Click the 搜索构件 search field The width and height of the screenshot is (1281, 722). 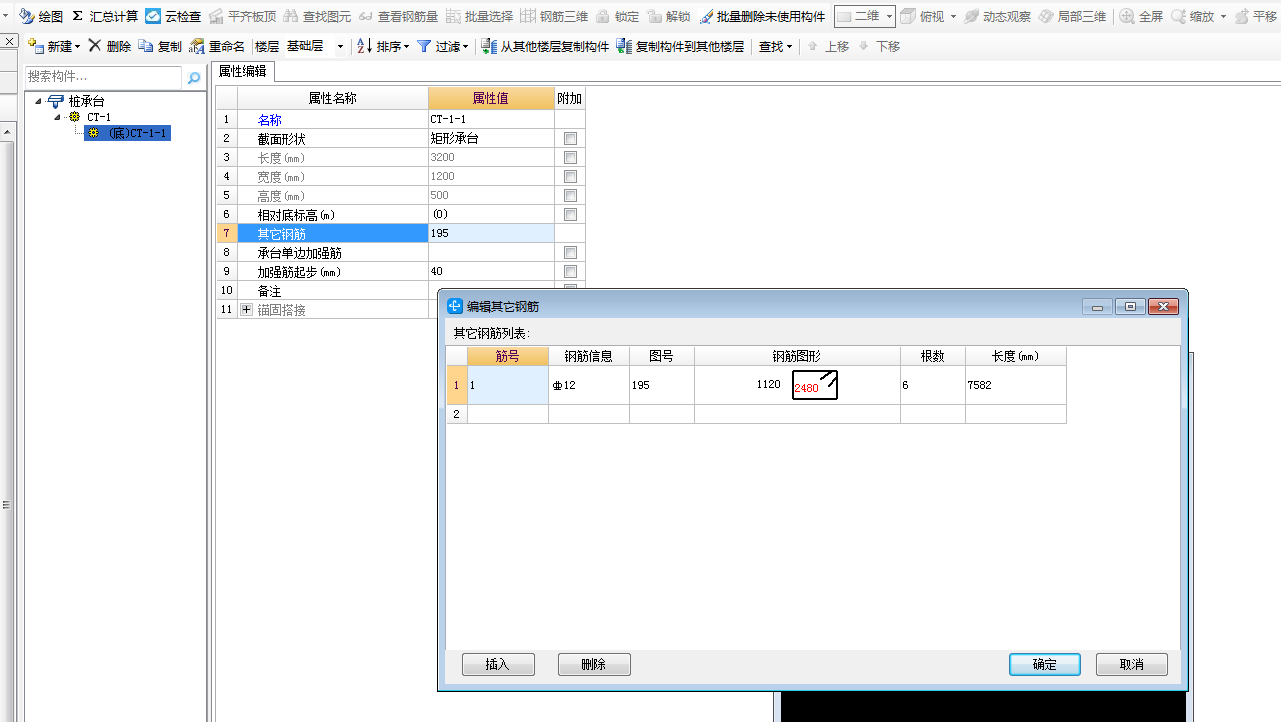pyautogui.click(x=104, y=77)
